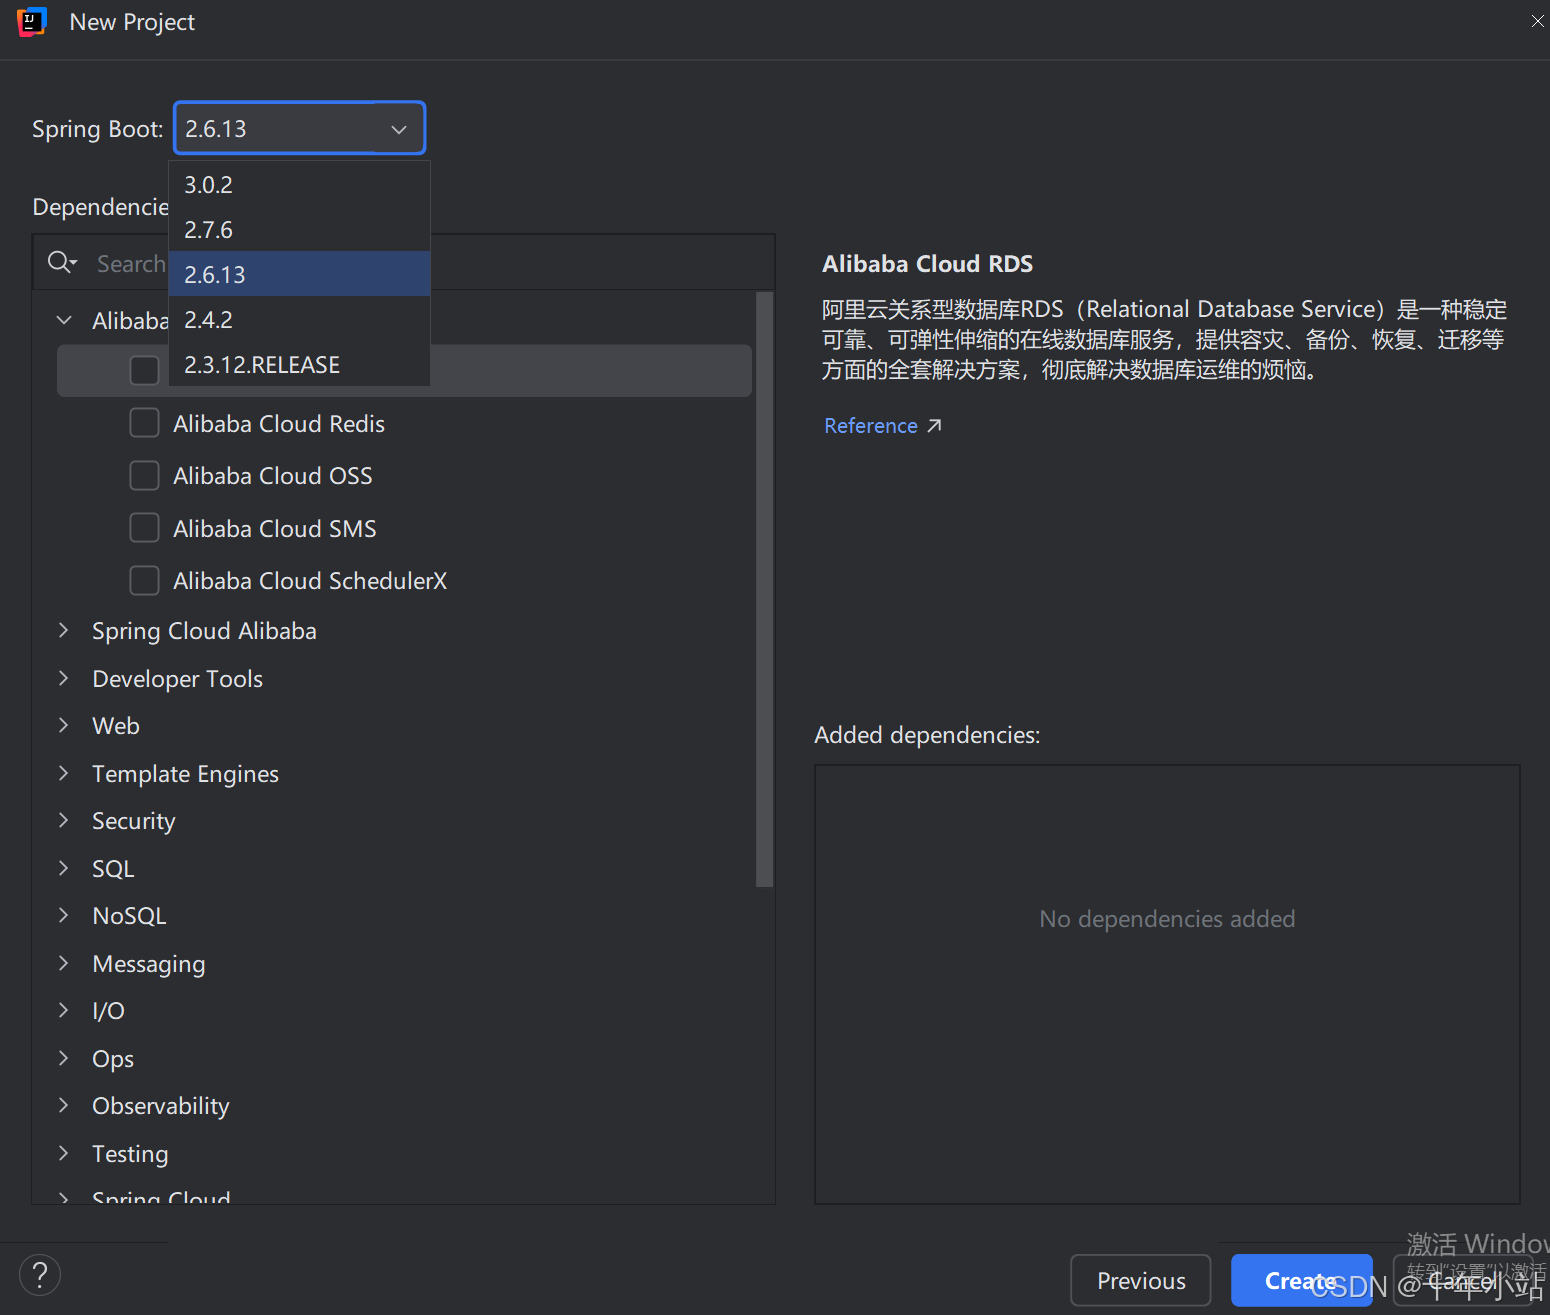
Task: Click the search magnifier icon
Action: [61, 263]
